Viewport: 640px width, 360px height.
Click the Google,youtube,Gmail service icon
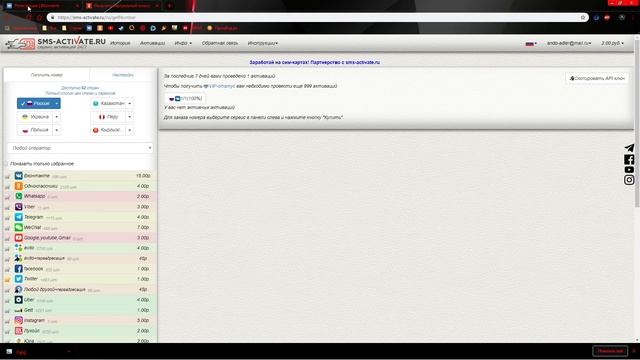(18, 238)
